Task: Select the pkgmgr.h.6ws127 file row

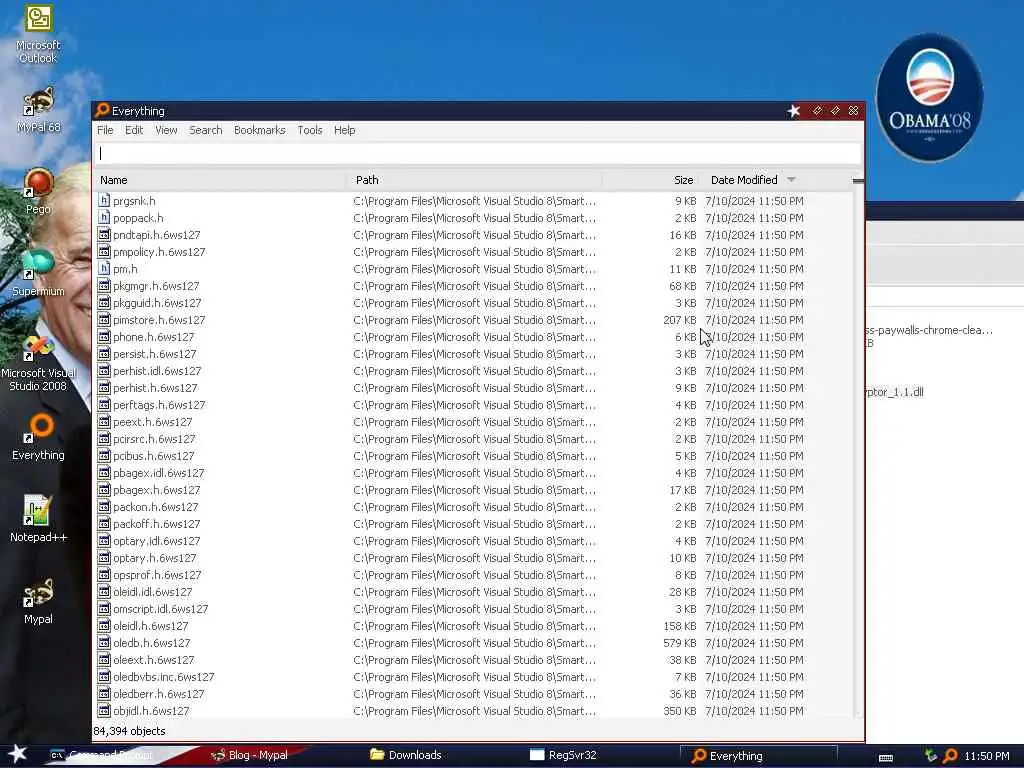Action: (x=473, y=285)
